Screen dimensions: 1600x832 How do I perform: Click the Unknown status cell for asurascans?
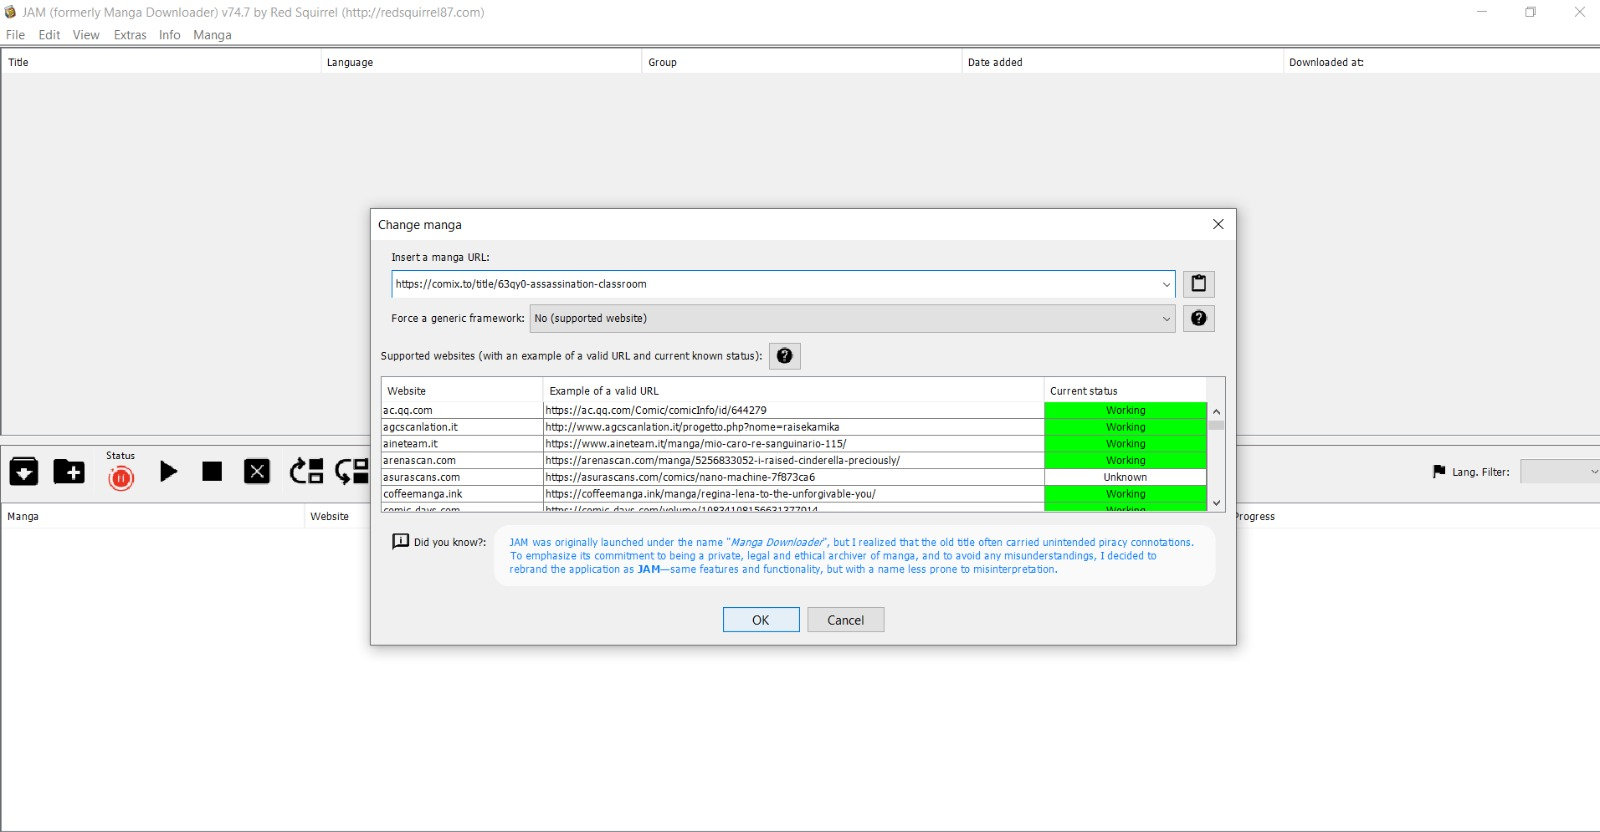1125,477
